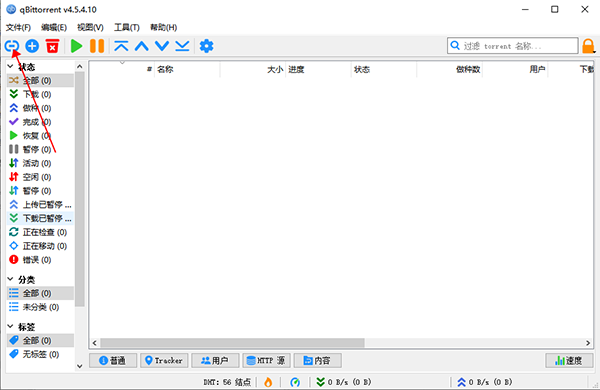Select the 做种 (0) status filter
The image size is (600, 390).
click(x=40, y=108)
